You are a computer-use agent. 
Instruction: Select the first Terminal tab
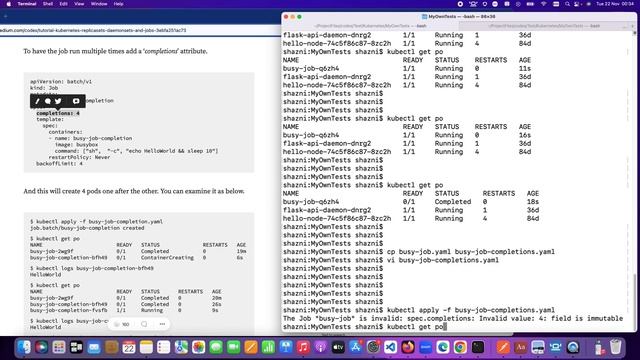click(370, 26)
